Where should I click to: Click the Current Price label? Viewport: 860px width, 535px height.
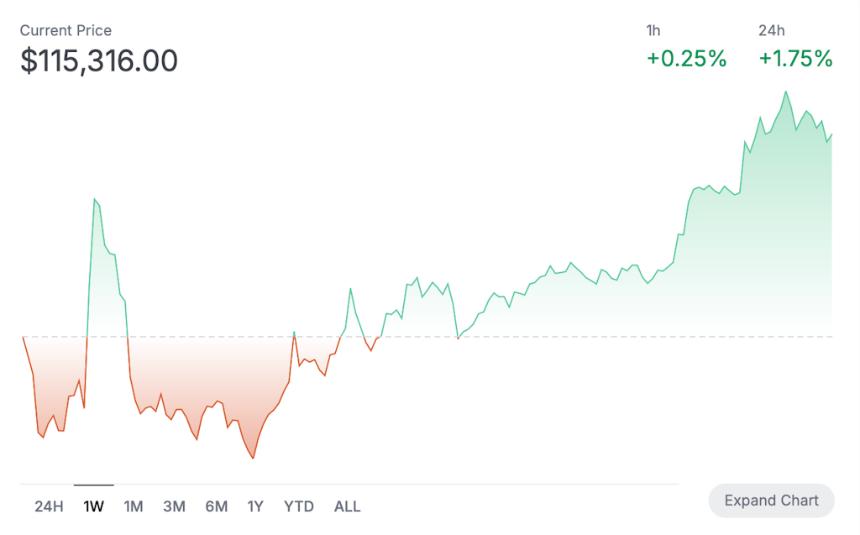click(66, 31)
